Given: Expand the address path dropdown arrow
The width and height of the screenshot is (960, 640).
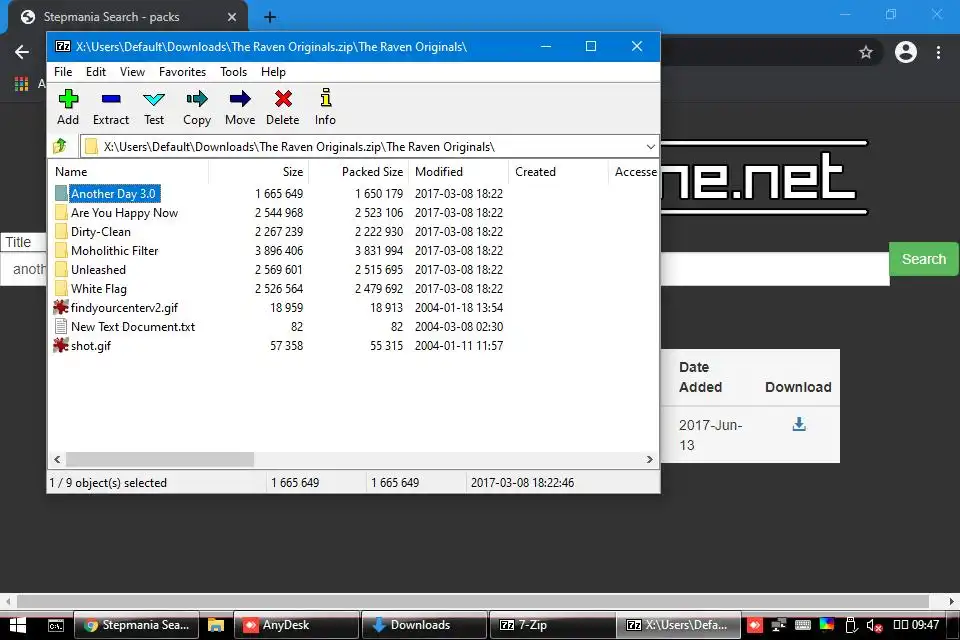Looking at the screenshot, I should click(x=650, y=146).
